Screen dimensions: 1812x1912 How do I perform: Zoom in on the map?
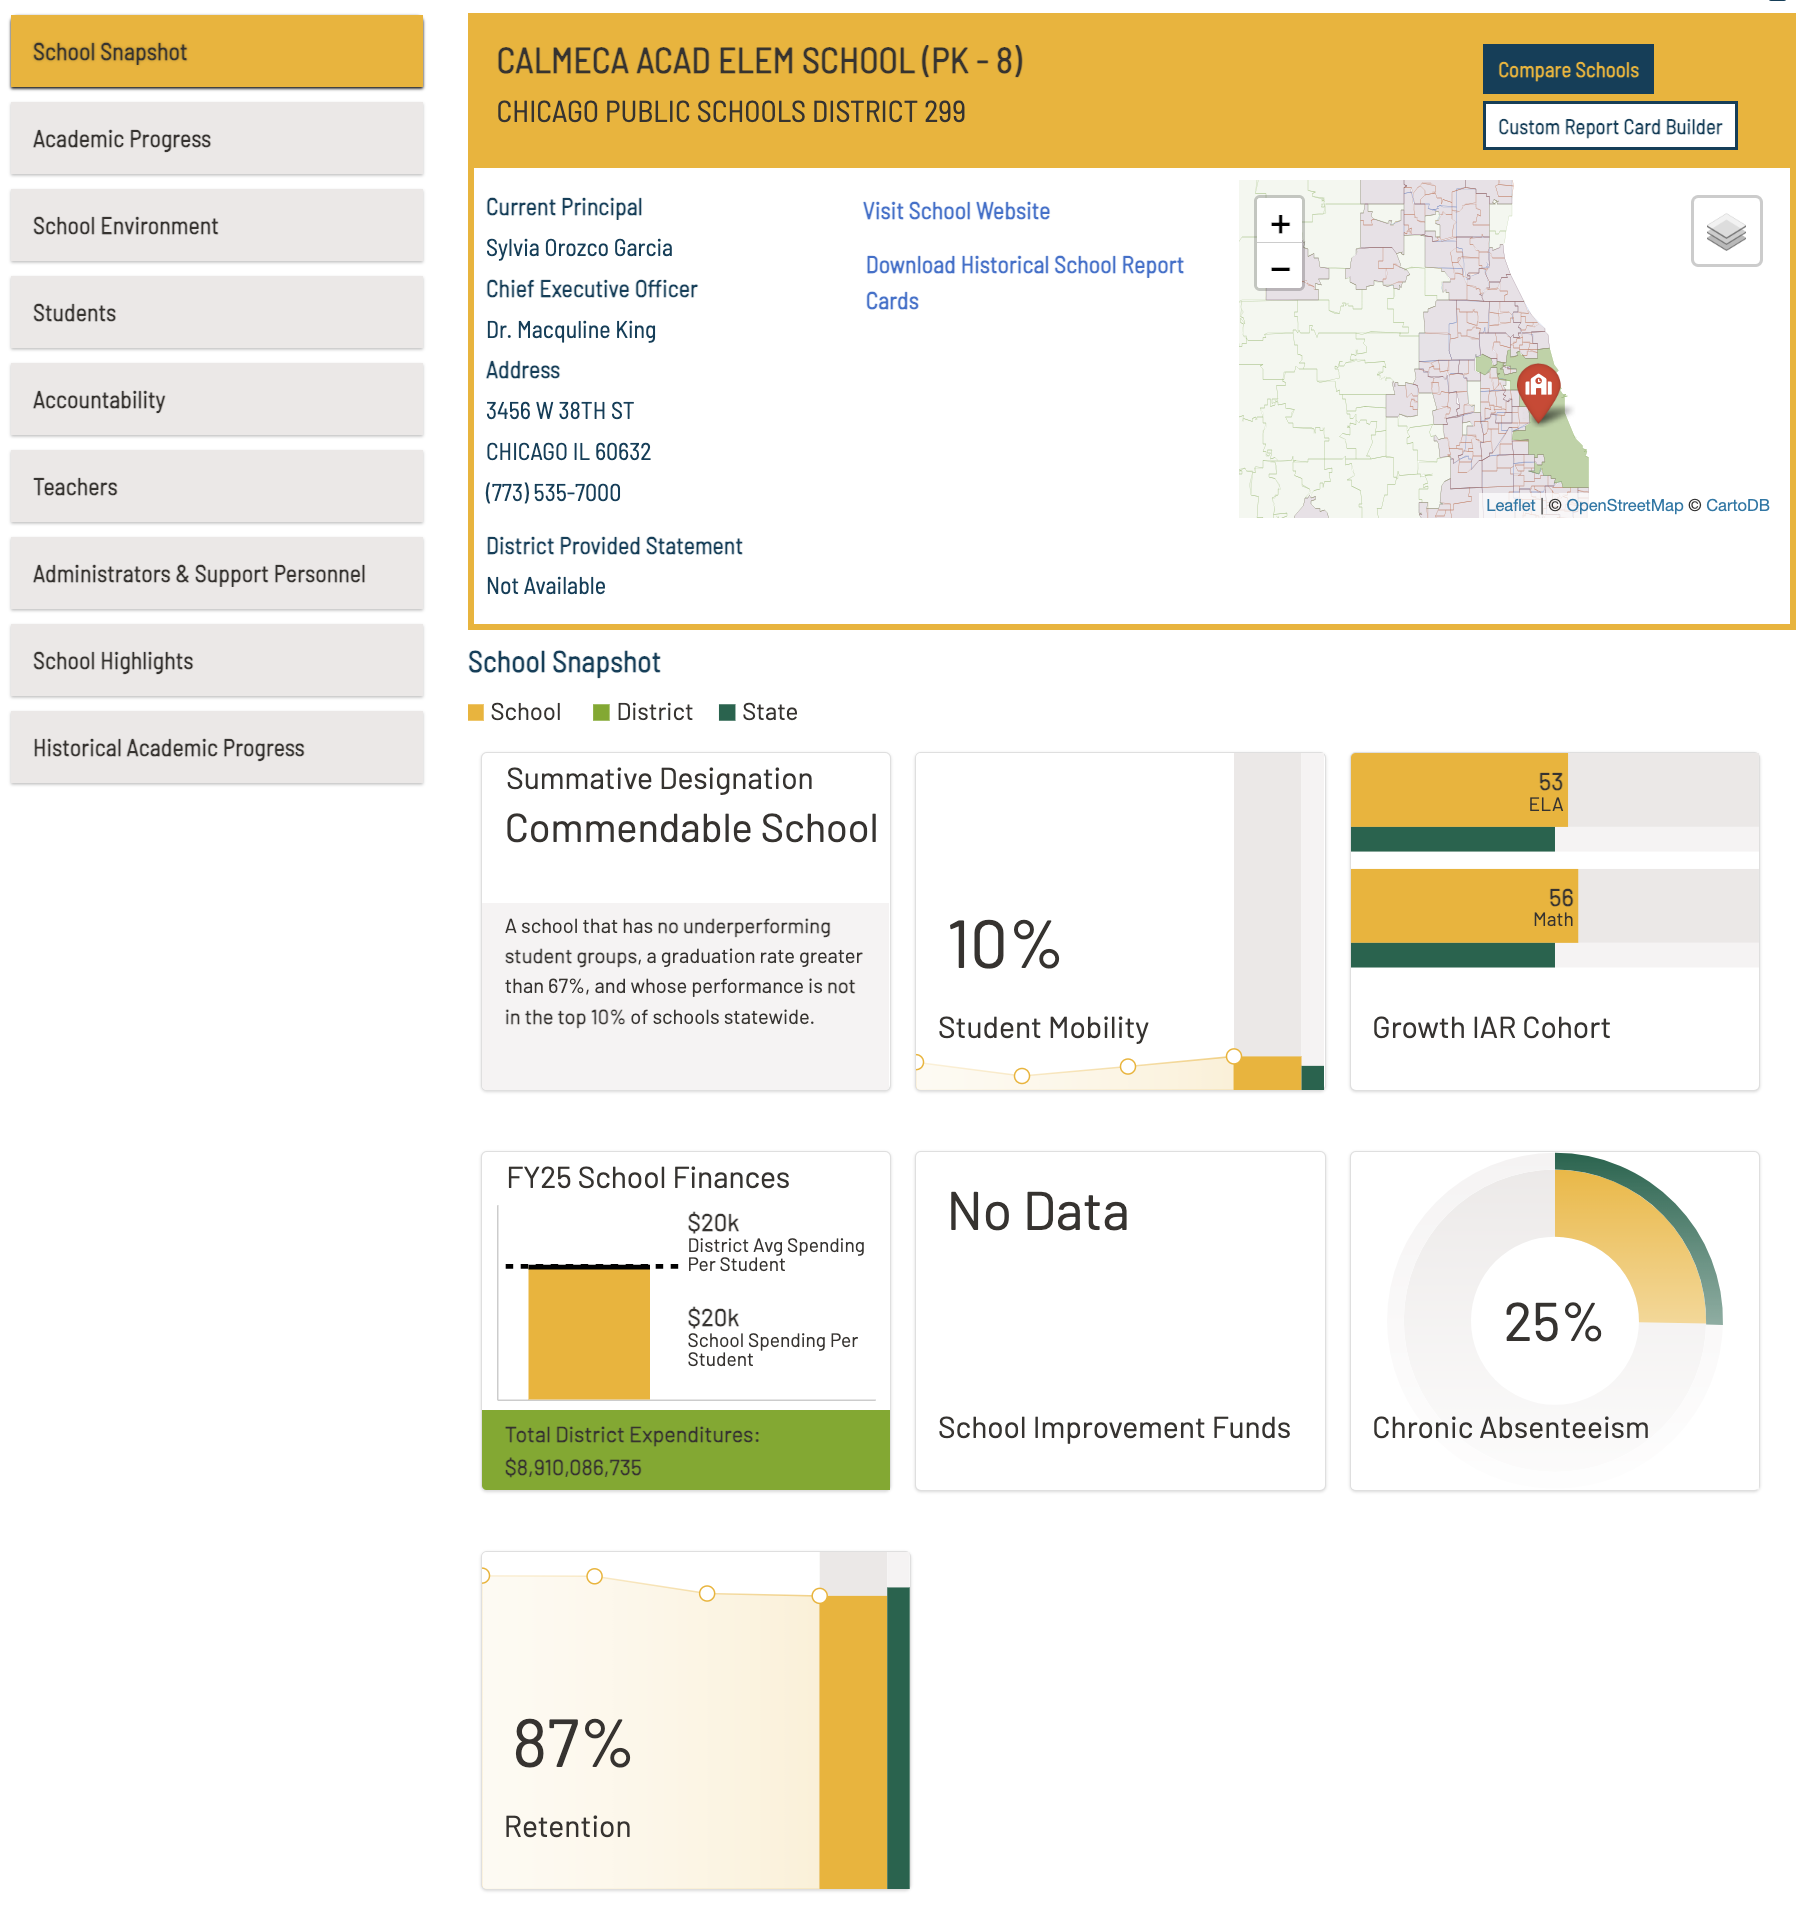[x=1279, y=224]
